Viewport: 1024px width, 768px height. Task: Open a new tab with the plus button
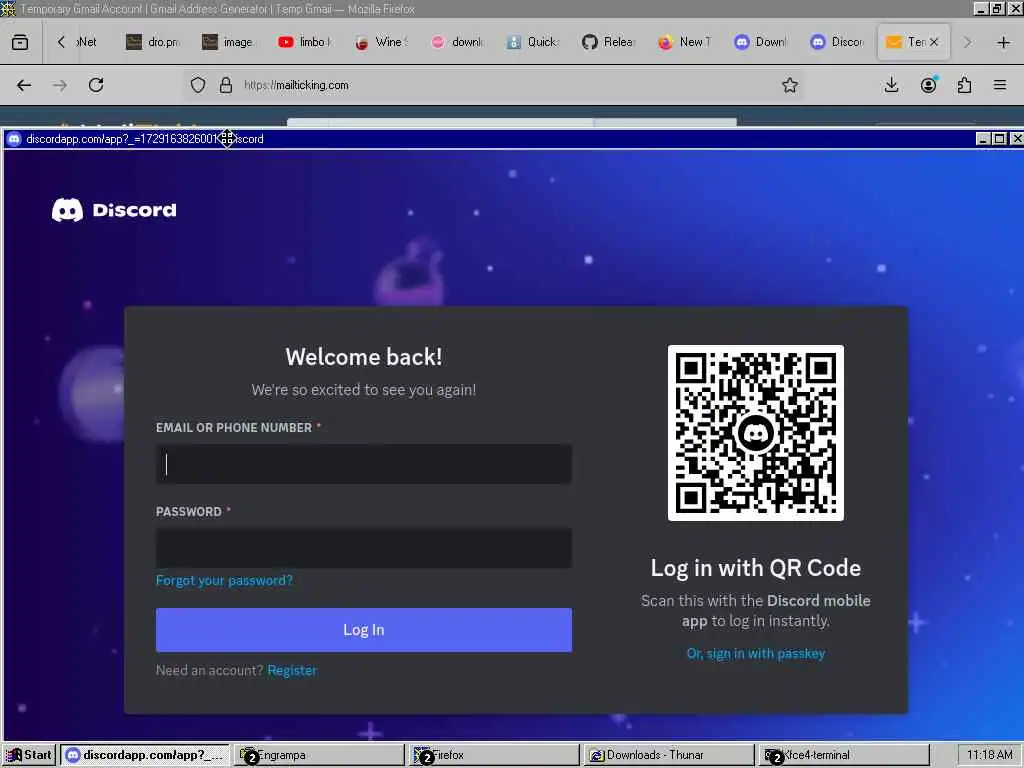click(x=1004, y=42)
